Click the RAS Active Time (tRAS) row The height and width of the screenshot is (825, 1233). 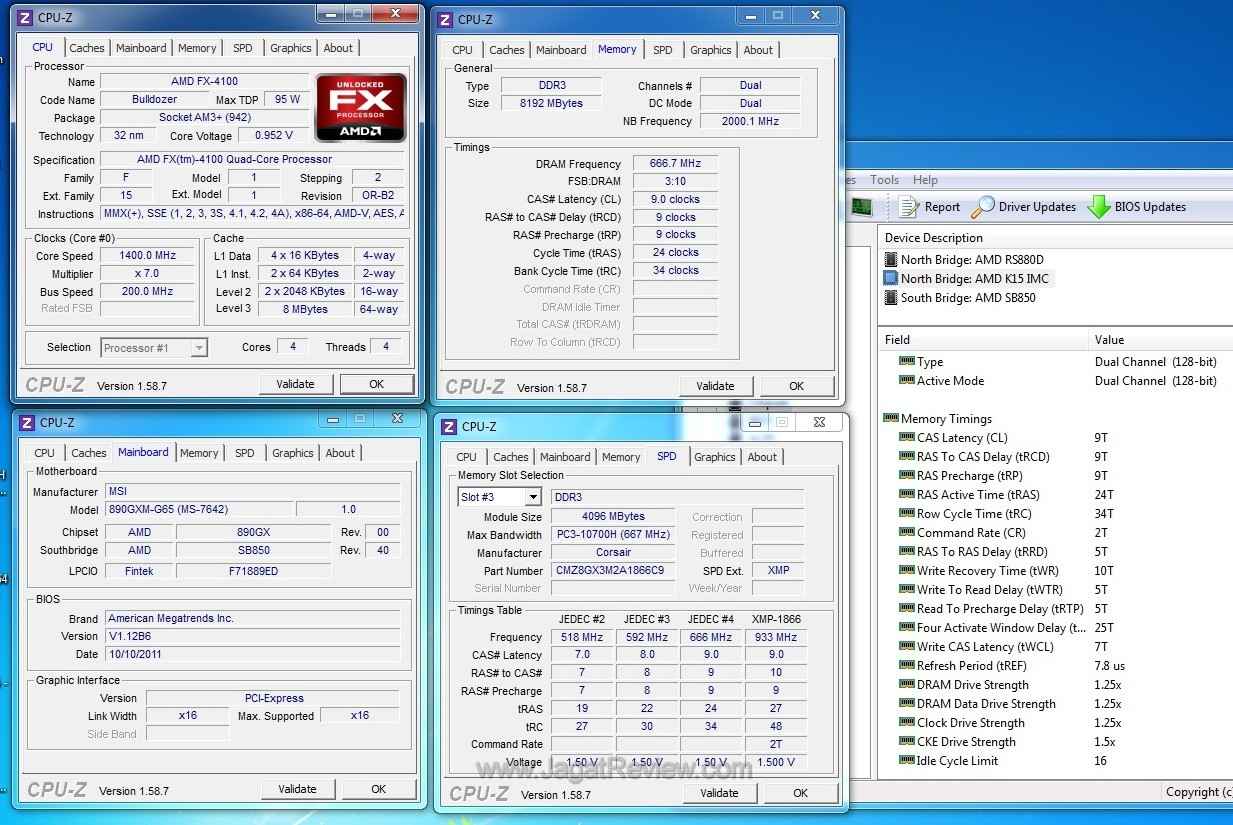[x=1055, y=494]
